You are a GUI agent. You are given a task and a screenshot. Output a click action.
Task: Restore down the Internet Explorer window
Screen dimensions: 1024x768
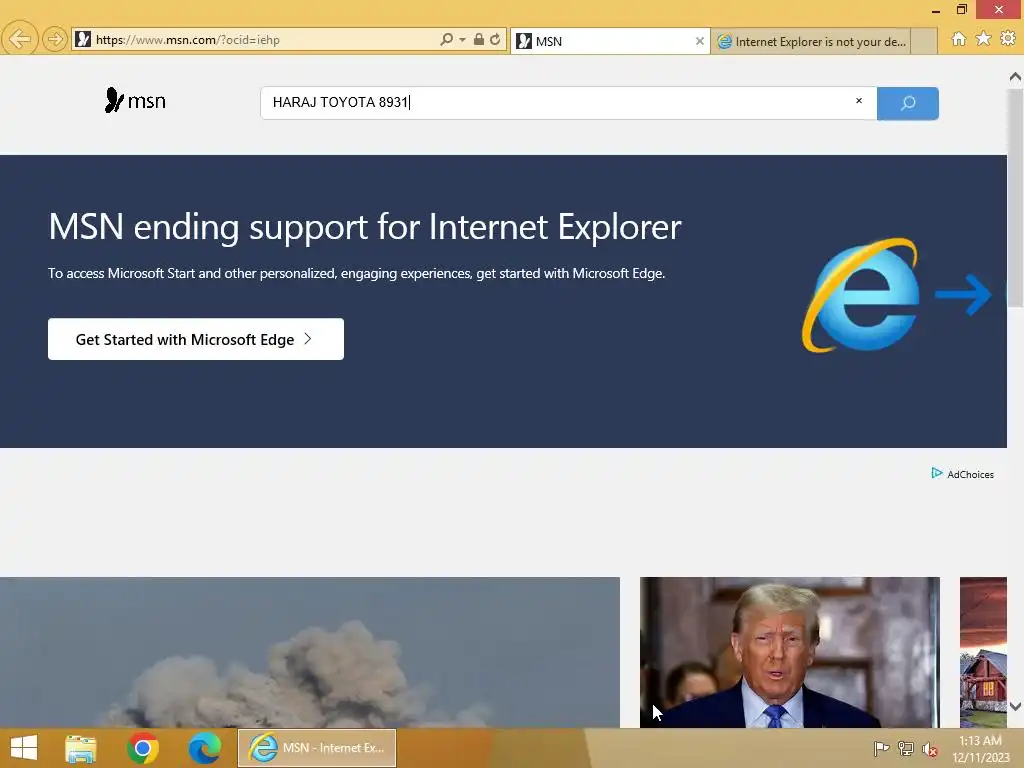961,9
